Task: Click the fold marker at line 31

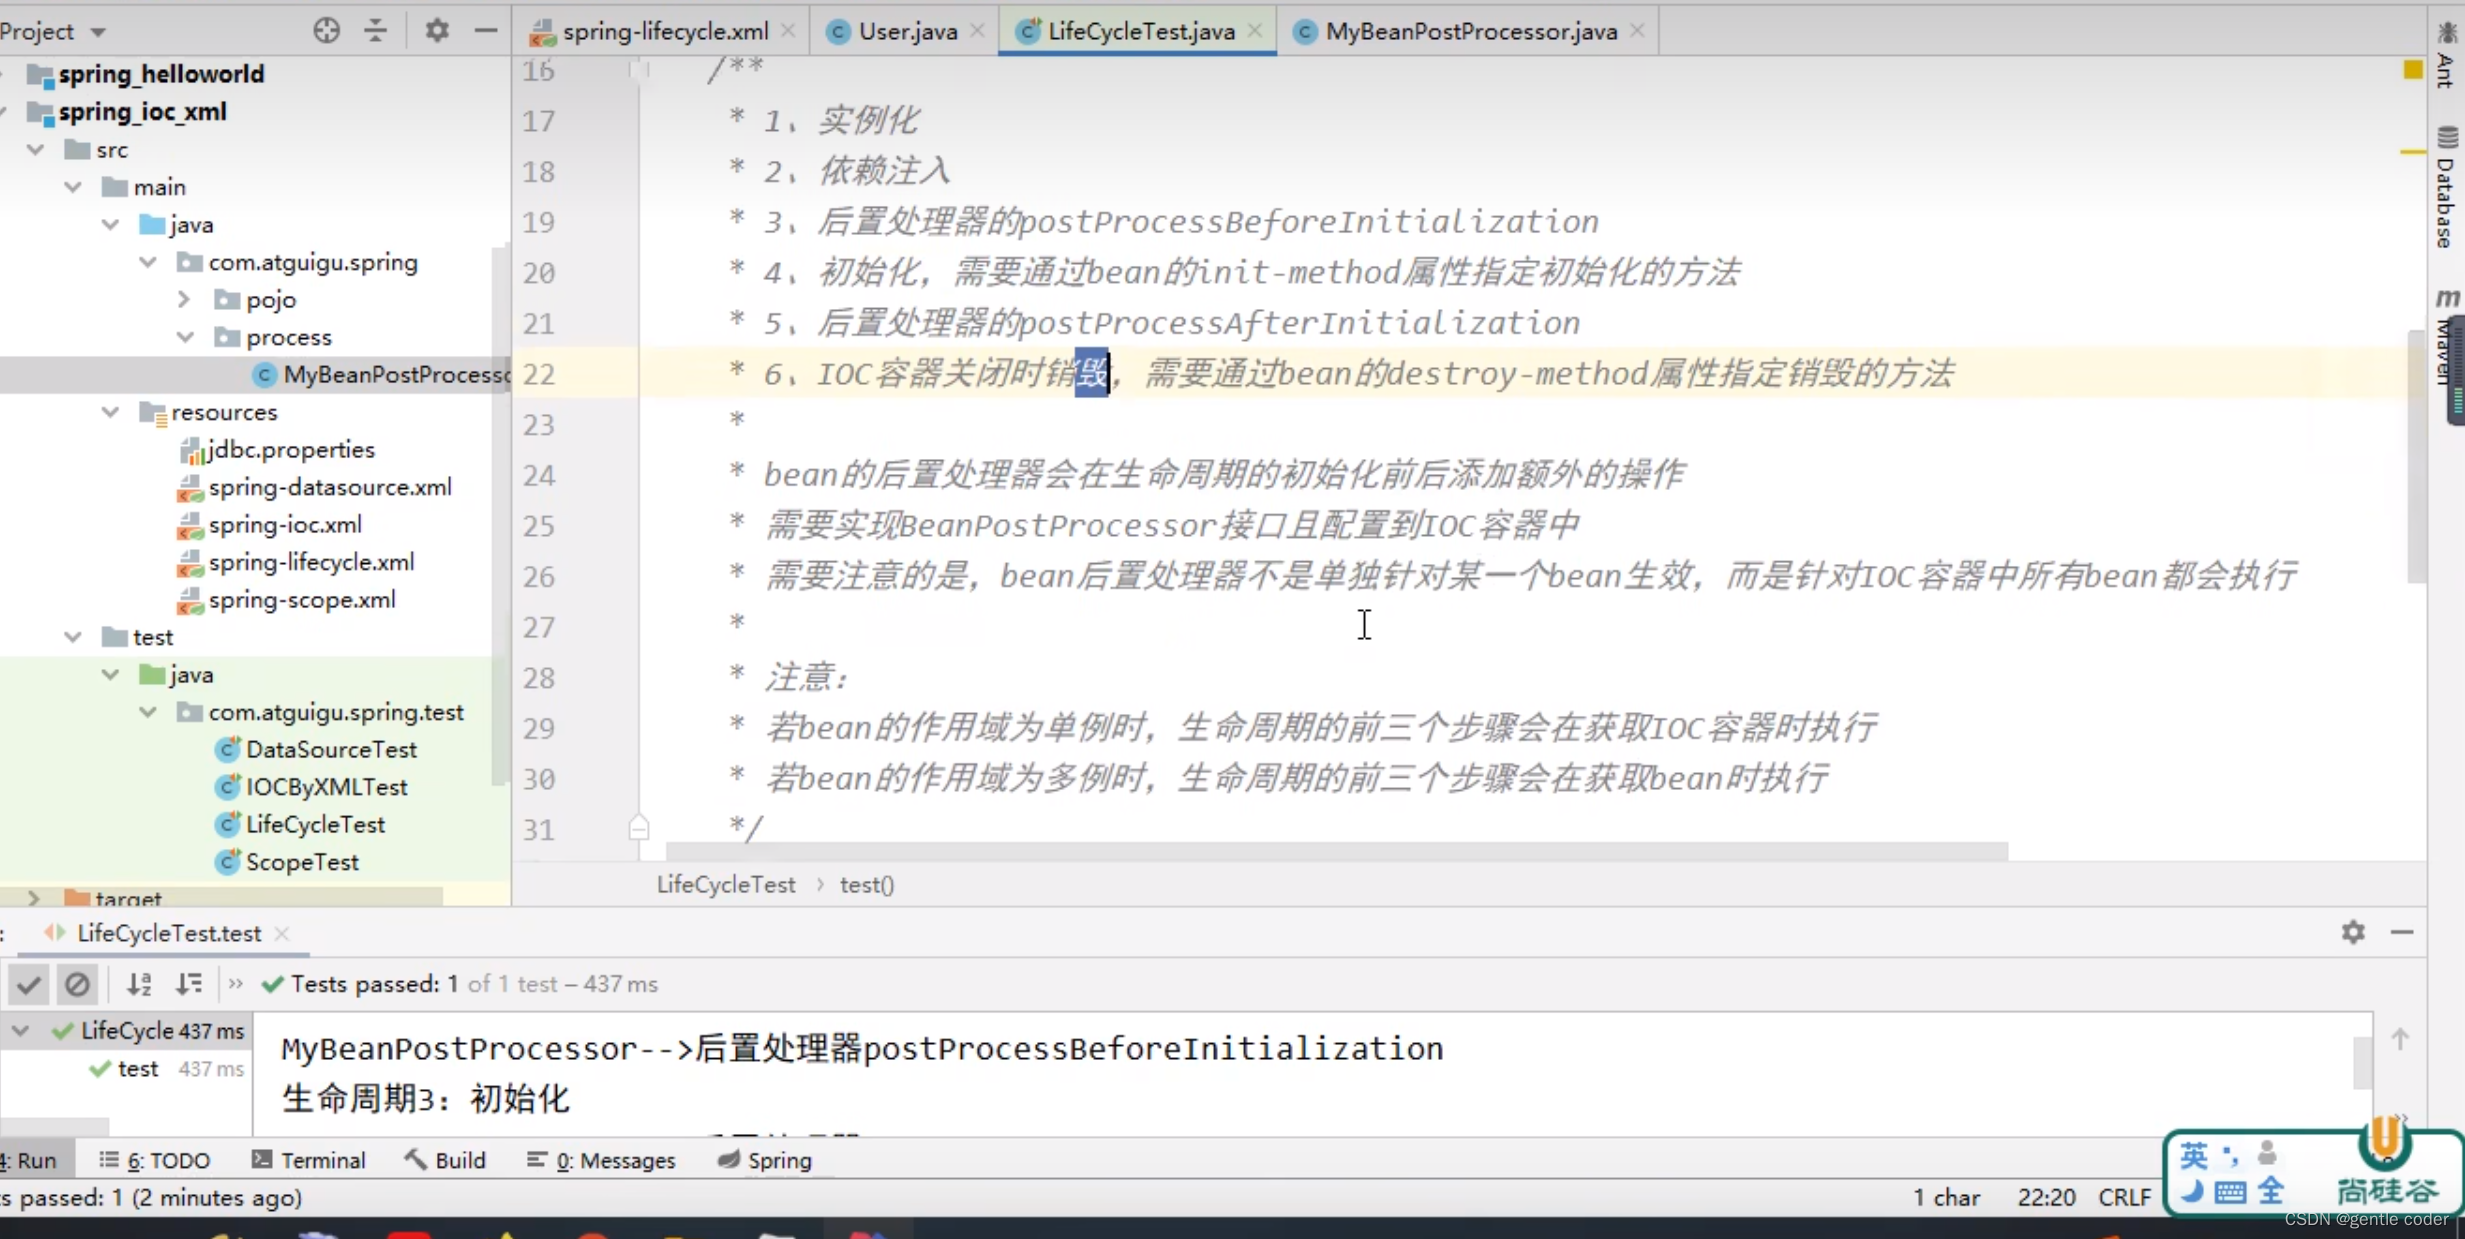Action: click(639, 828)
